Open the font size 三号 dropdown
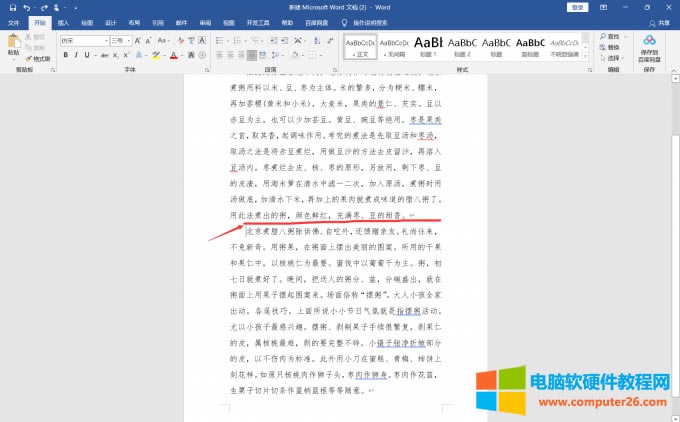 [129, 41]
